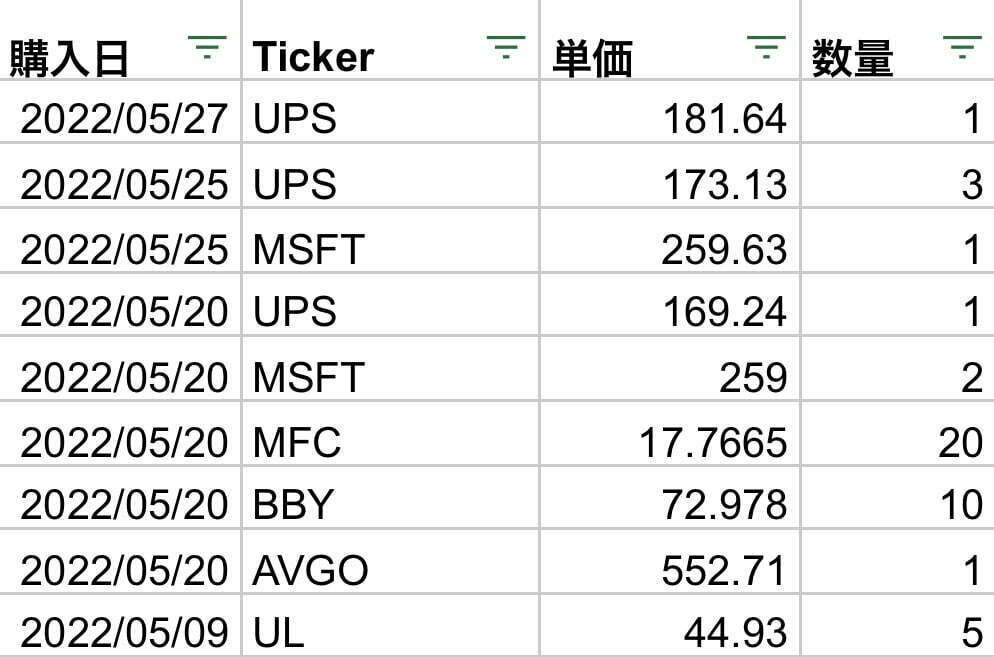This screenshot has height=657, width=994.
Task: Open the filter icon for 購入日 column
Action: point(207,47)
